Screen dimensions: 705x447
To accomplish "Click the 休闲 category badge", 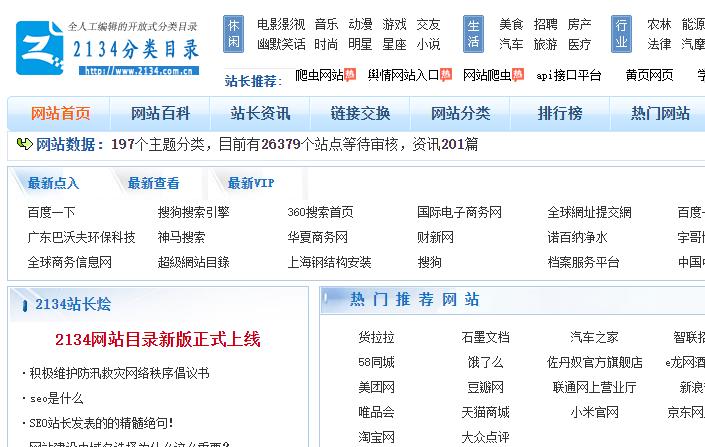I will pos(234,34).
